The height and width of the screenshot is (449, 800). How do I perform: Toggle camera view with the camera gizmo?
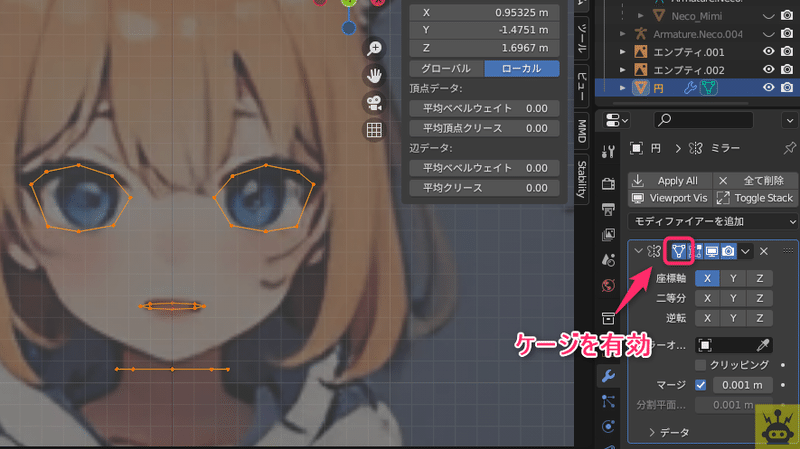coord(374,103)
